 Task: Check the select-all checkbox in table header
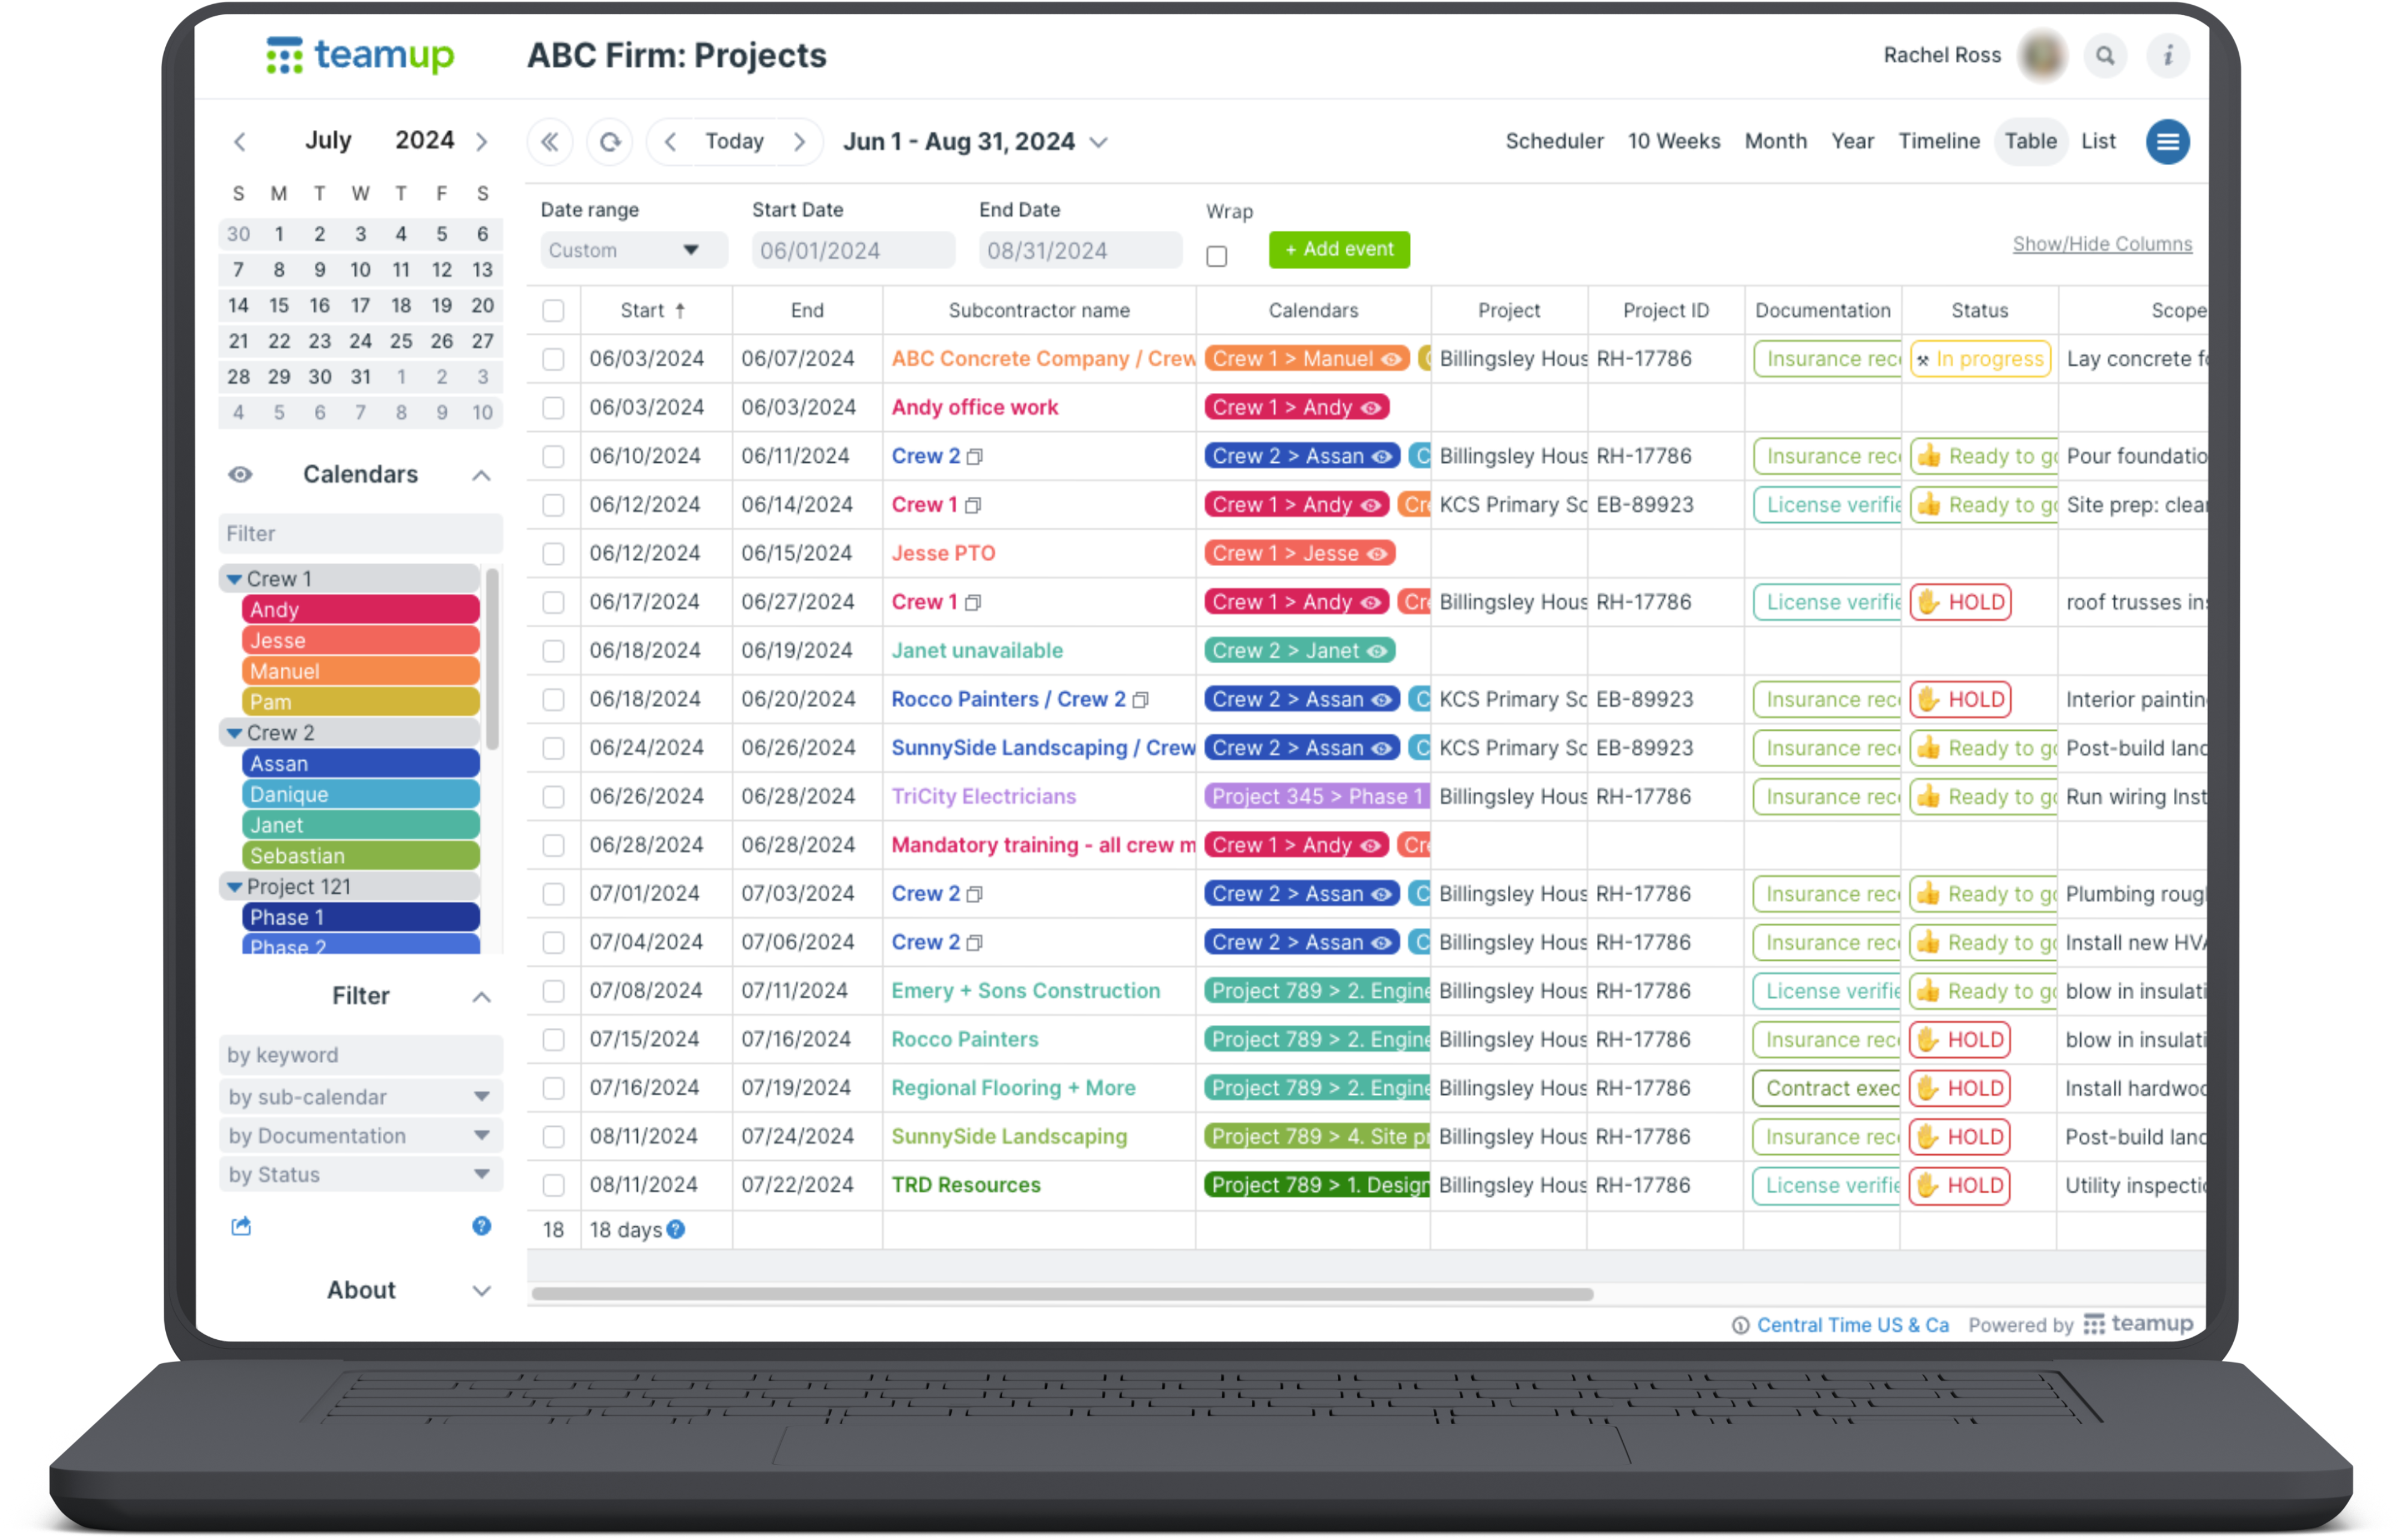coord(553,311)
